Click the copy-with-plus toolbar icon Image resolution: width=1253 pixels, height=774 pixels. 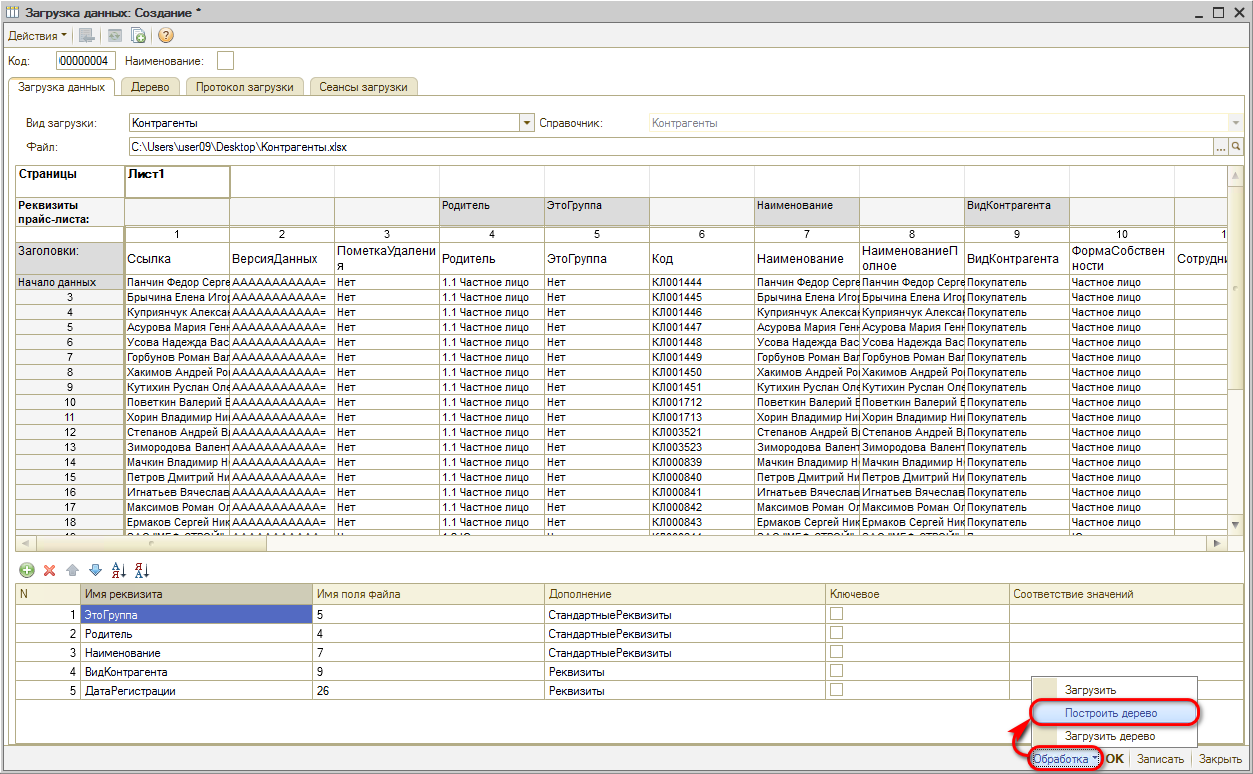pos(139,36)
